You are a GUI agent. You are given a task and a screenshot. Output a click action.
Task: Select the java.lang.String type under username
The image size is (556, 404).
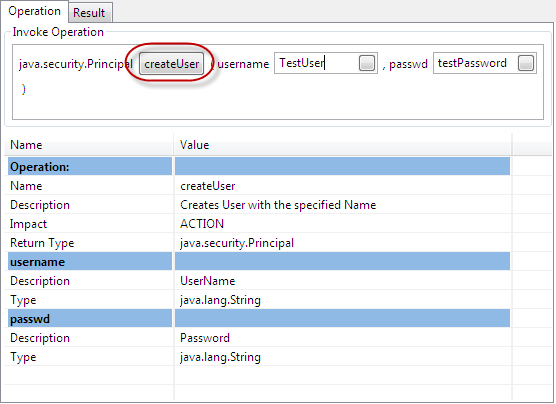pos(342,300)
